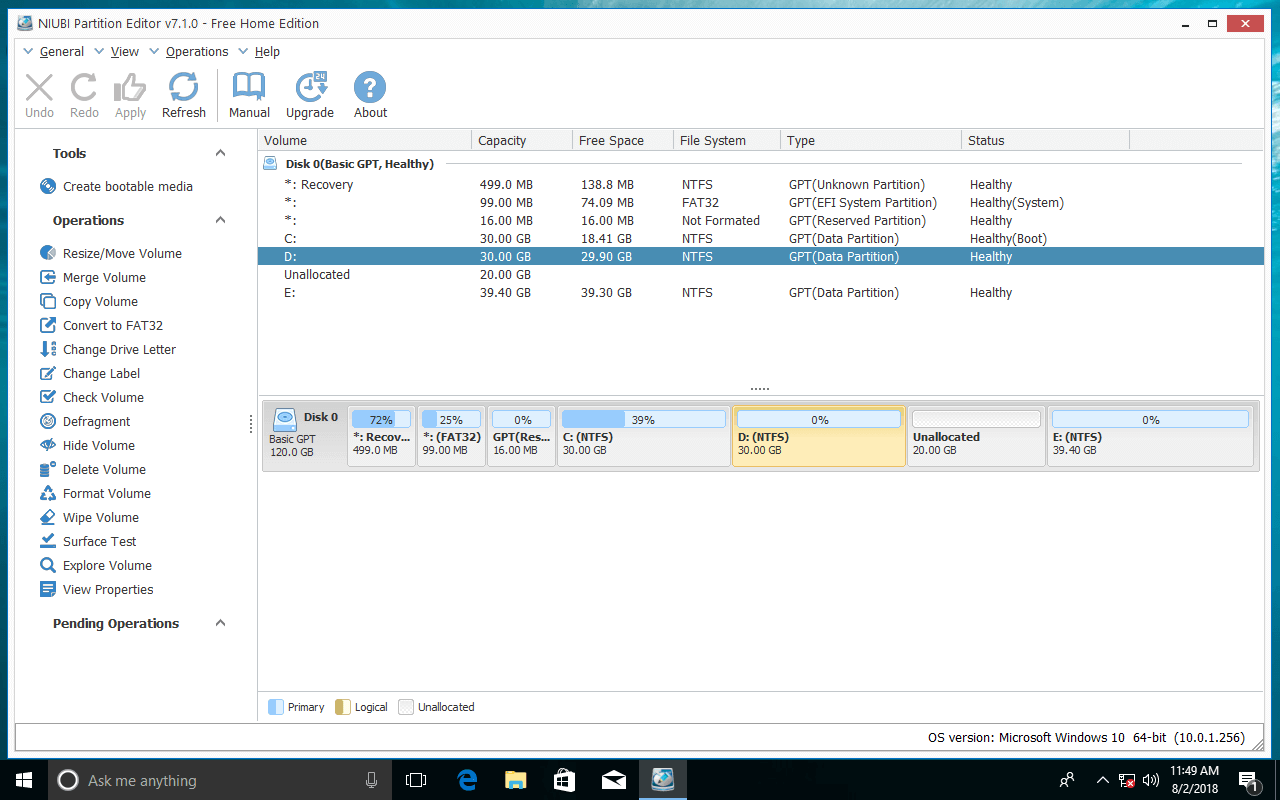1280x800 pixels.
Task: Select the E: (NTFS) block in the disk map
Action: [x=1150, y=436]
